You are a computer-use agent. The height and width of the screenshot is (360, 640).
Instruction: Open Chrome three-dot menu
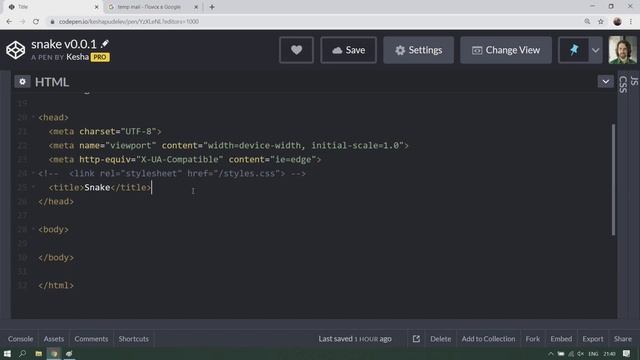click(x=631, y=22)
